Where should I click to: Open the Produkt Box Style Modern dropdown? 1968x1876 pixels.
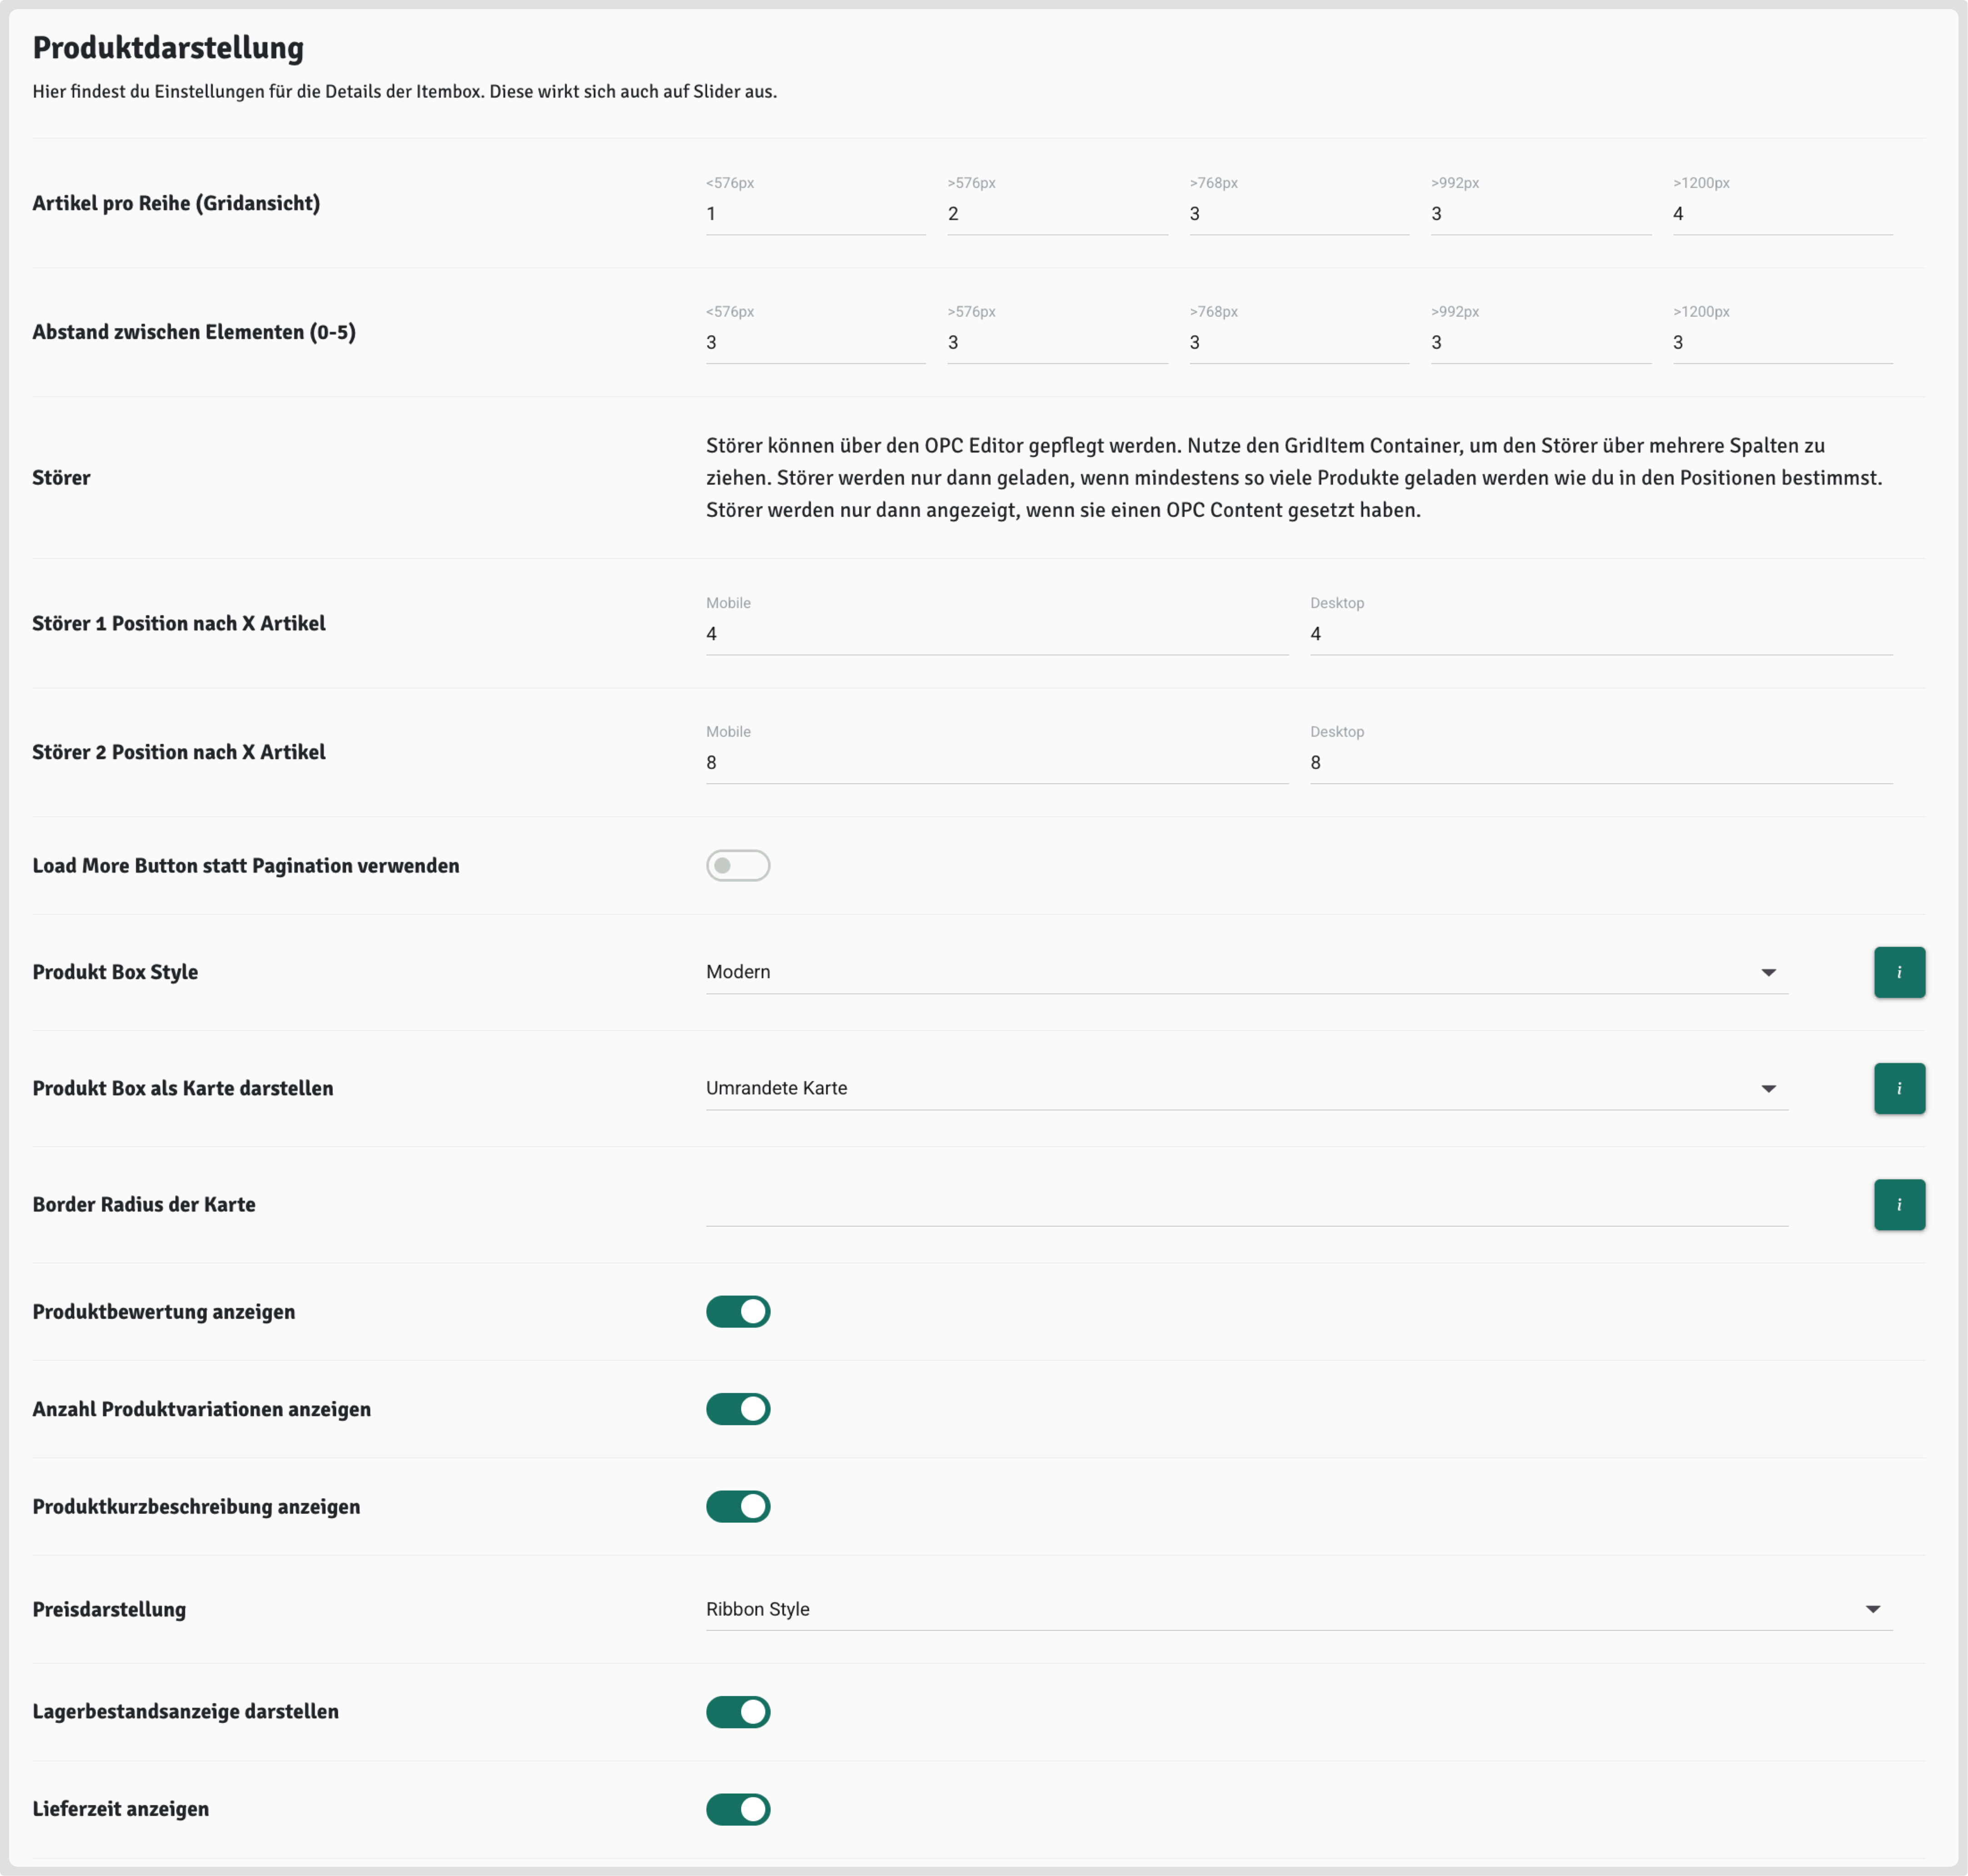(x=1246, y=972)
